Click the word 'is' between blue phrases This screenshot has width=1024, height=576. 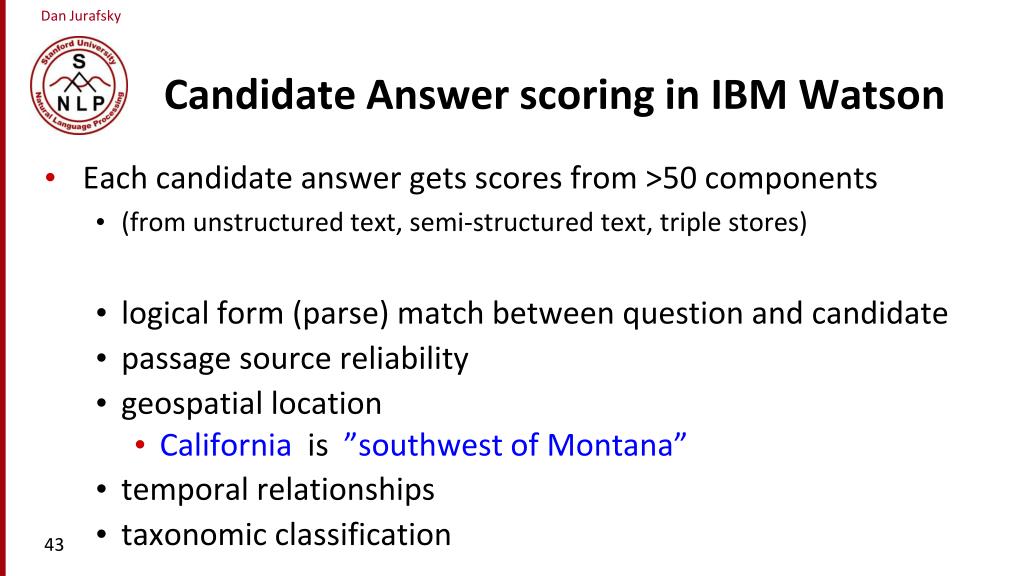317,445
